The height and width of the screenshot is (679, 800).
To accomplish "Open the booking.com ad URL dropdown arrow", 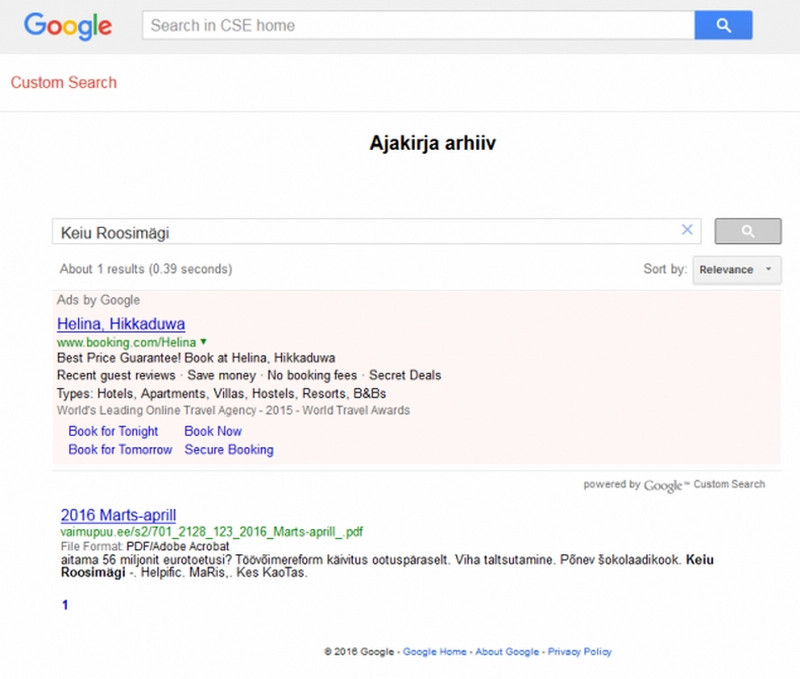I will pyautogui.click(x=204, y=341).
